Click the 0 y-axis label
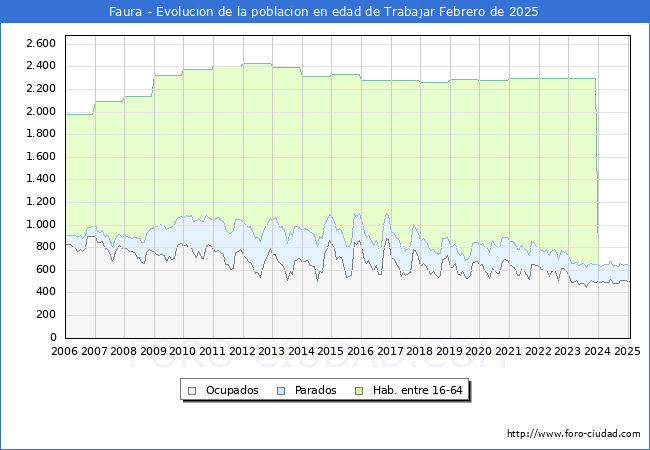Screen dimensions: 650x450 [53, 338]
